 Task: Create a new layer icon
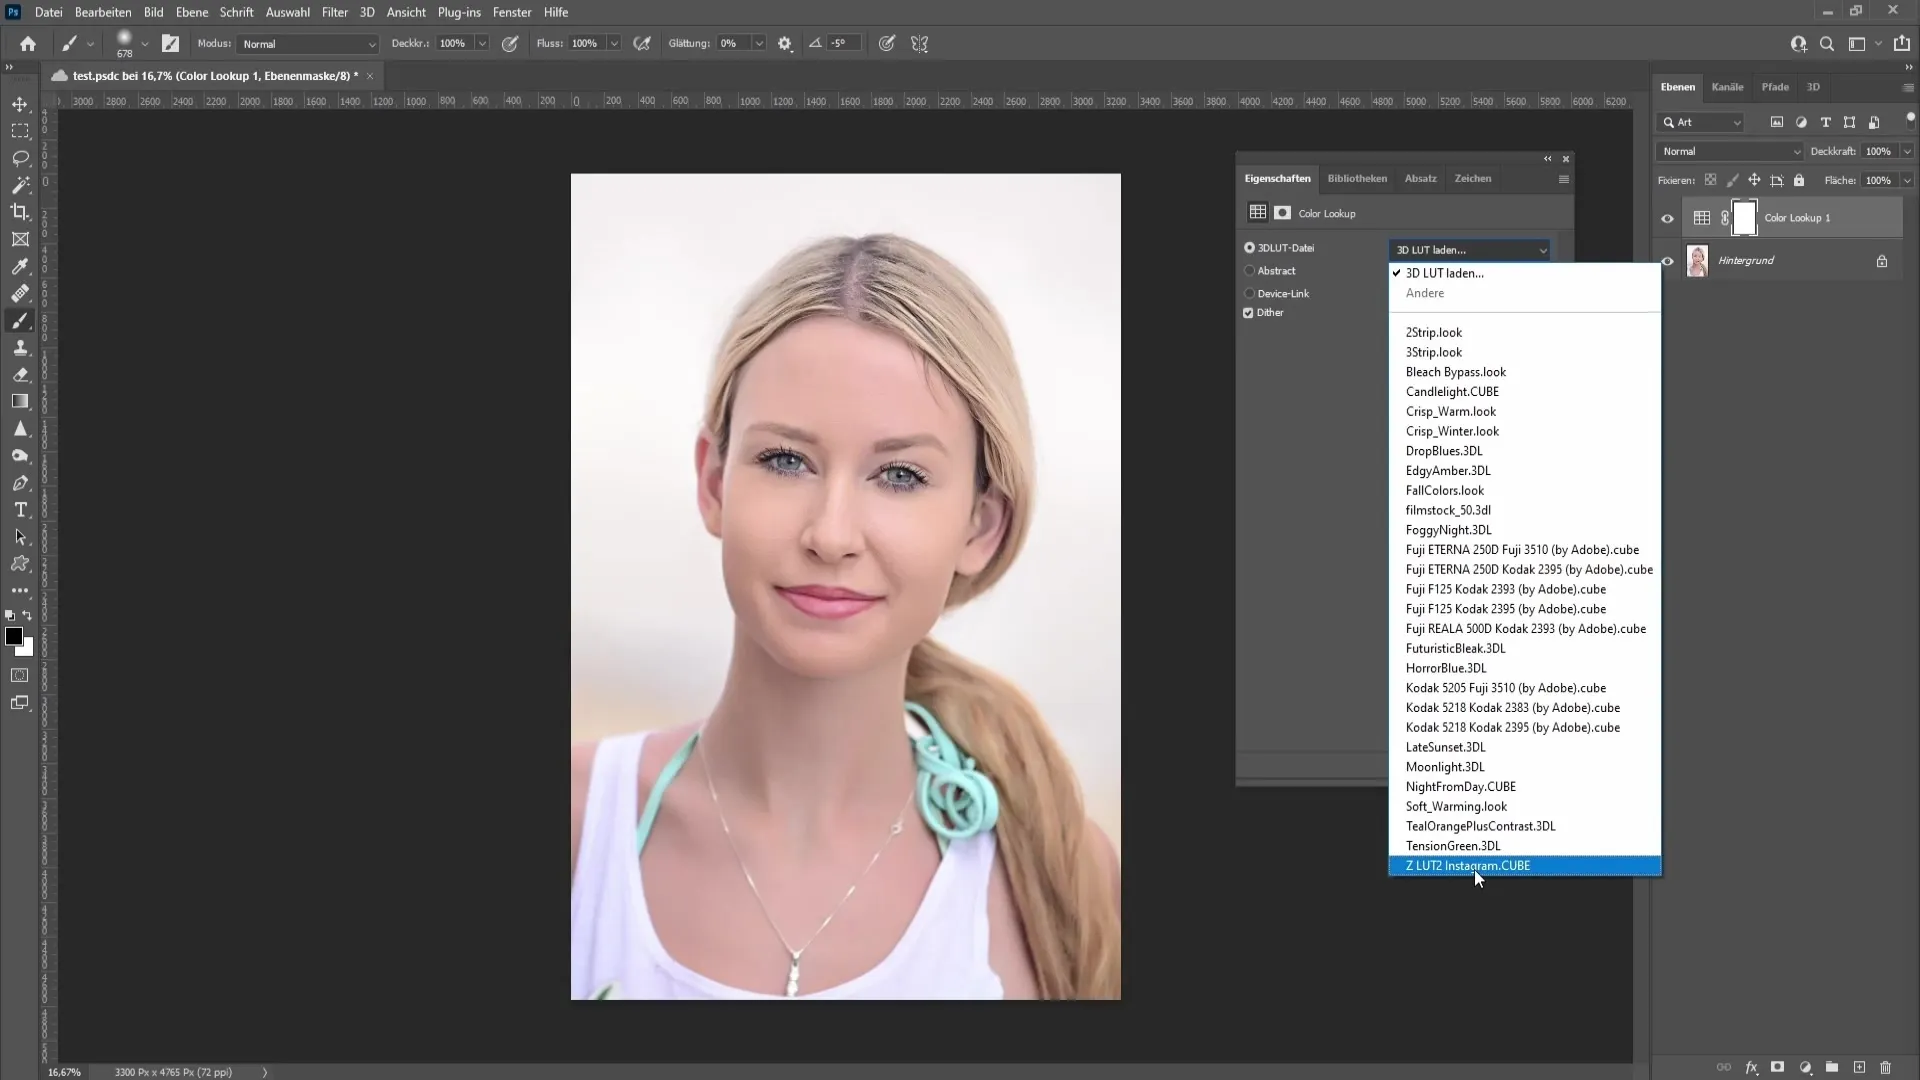click(1859, 1067)
